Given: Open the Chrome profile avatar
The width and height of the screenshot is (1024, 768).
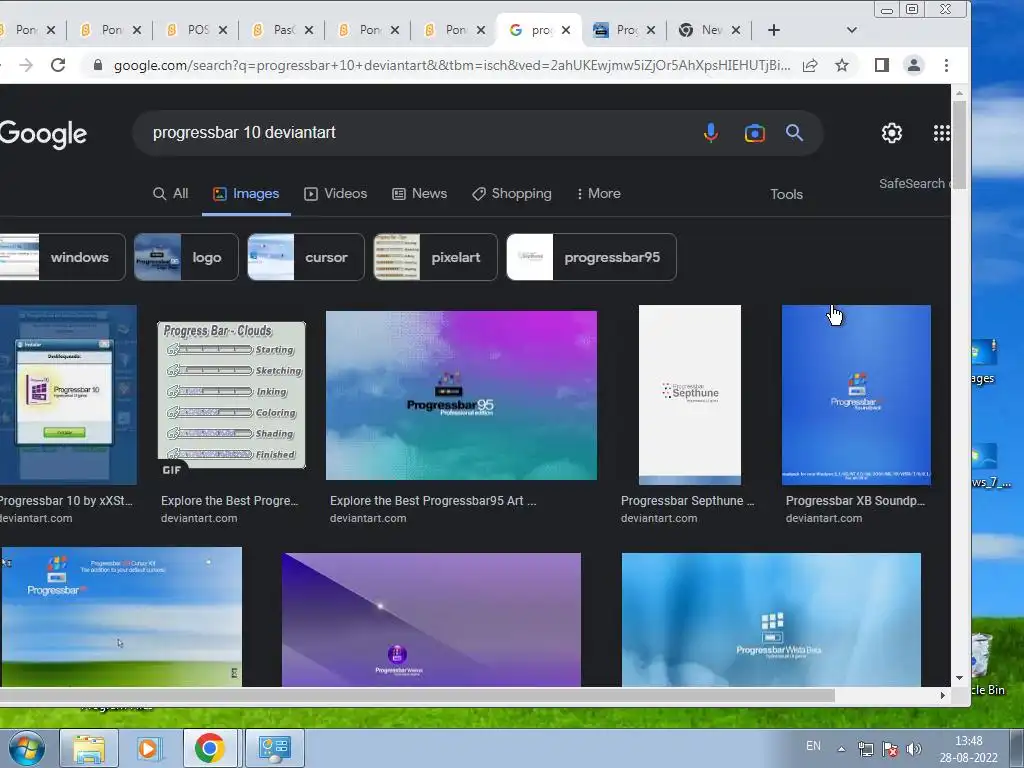Looking at the screenshot, I should click(914, 65).
